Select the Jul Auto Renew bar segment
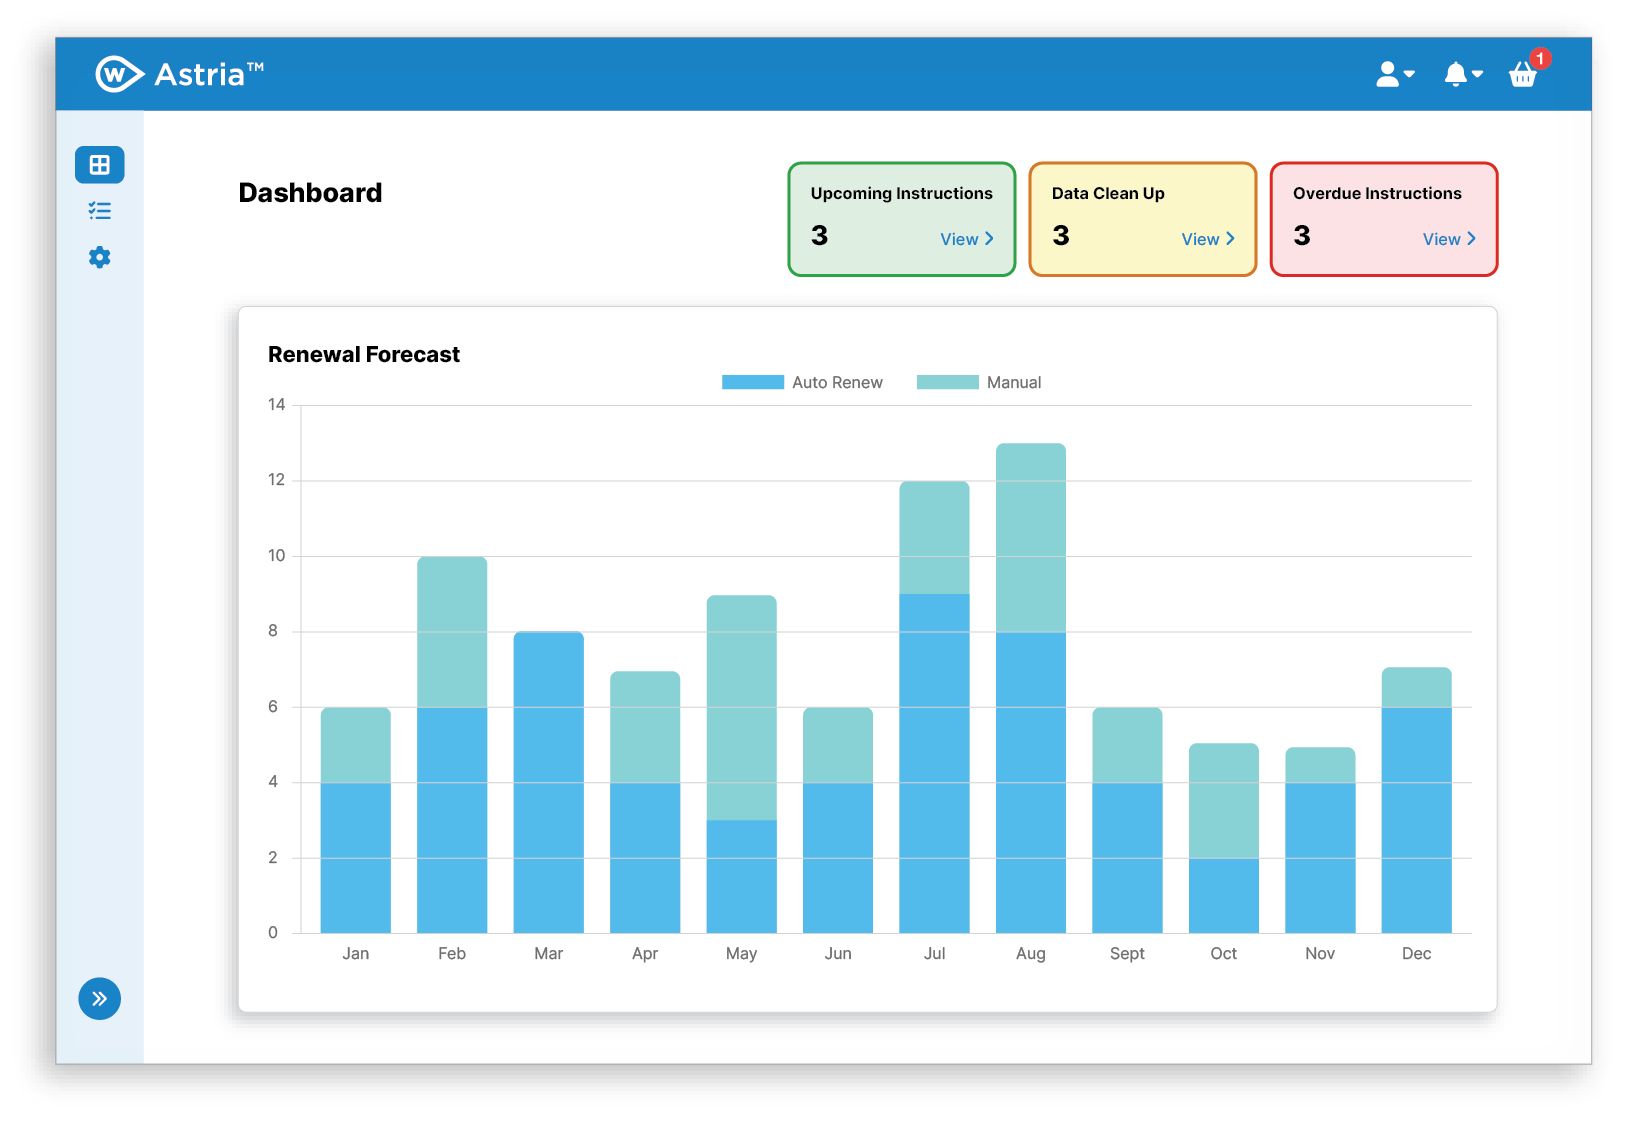The width and height of the screenshot is (1629, 1121). click(x=935, y=763)
